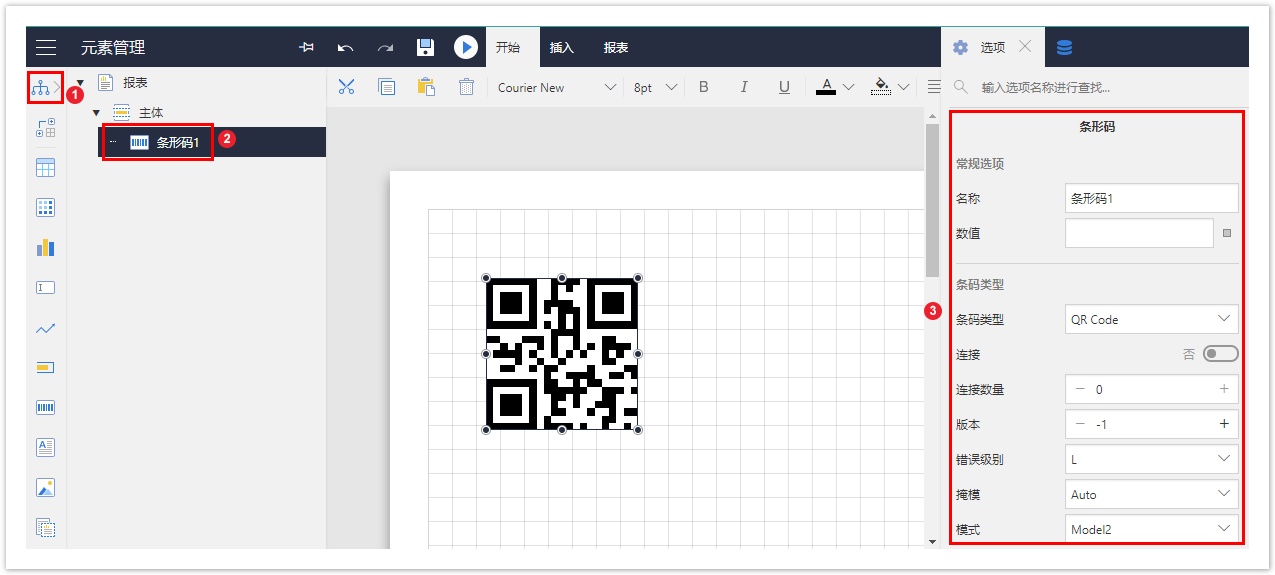Open the group editor sidebar icon

pyautogui.click(x=45, y=128)
